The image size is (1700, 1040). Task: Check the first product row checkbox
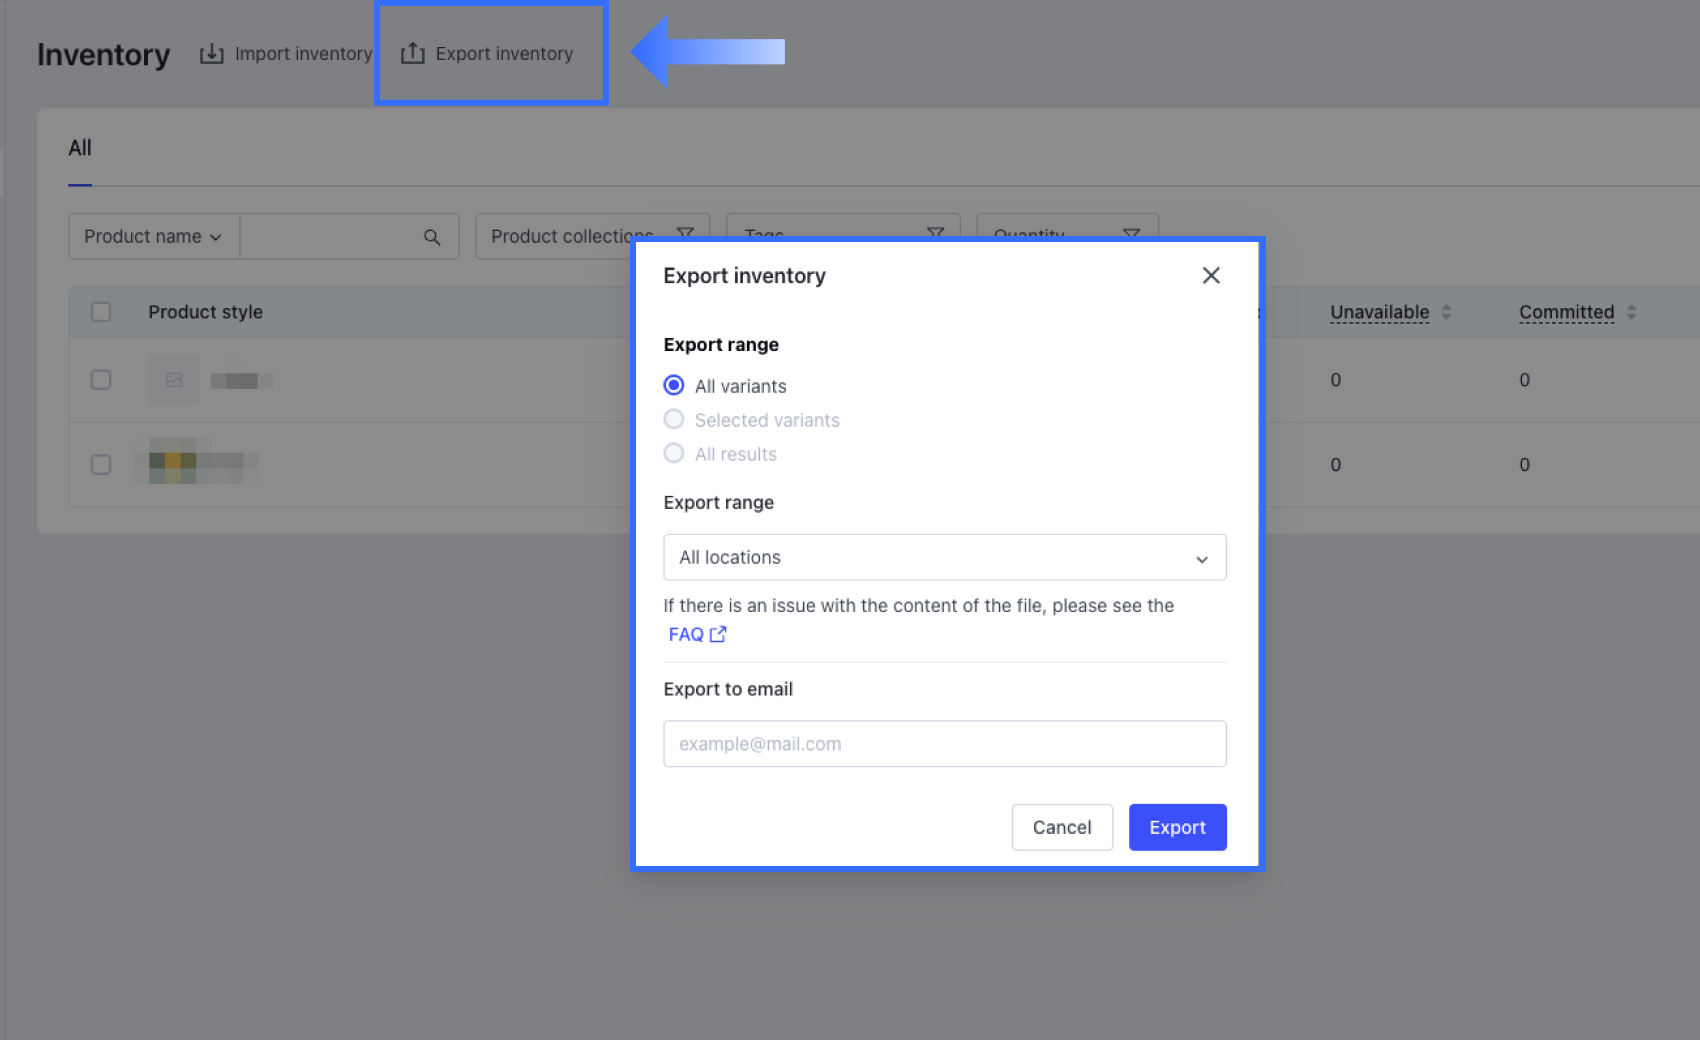click(101, 380)
